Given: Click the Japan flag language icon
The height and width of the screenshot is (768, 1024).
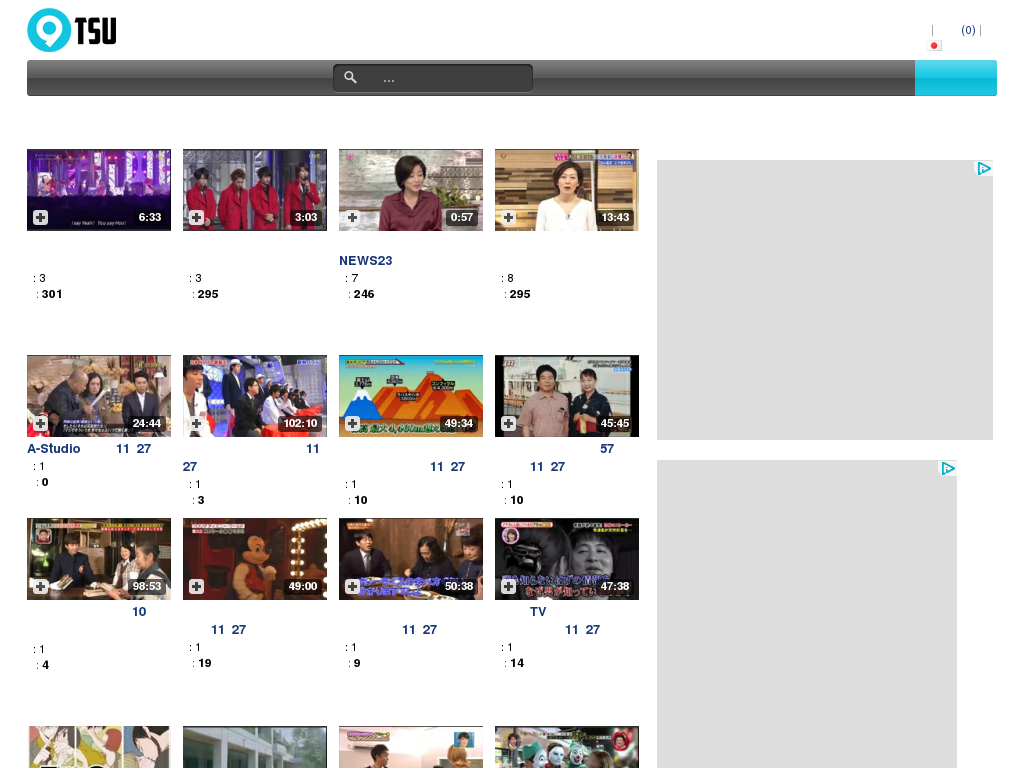Looking at the screenshot, I should click(x=934, y=46).
